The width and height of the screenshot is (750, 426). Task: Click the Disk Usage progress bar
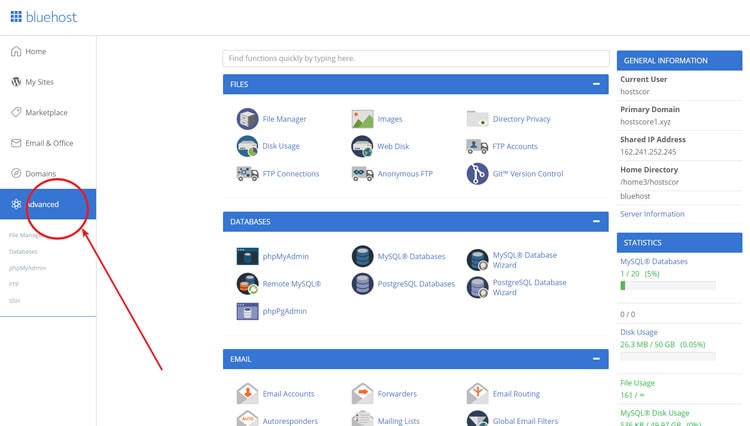[x=668, y=356]
